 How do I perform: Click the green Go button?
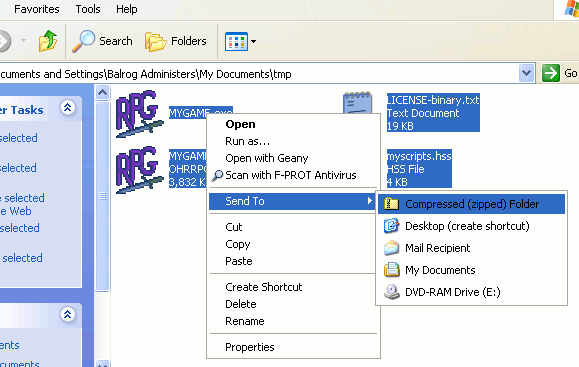[x=559, y=73]
